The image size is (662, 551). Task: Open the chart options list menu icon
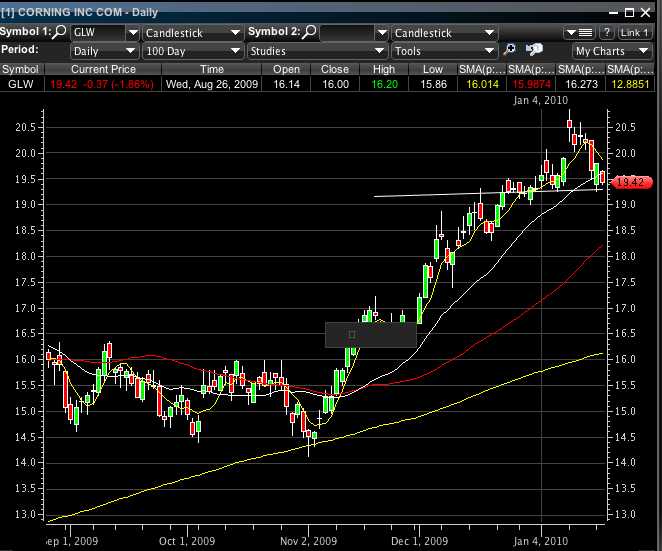[579, 33]
